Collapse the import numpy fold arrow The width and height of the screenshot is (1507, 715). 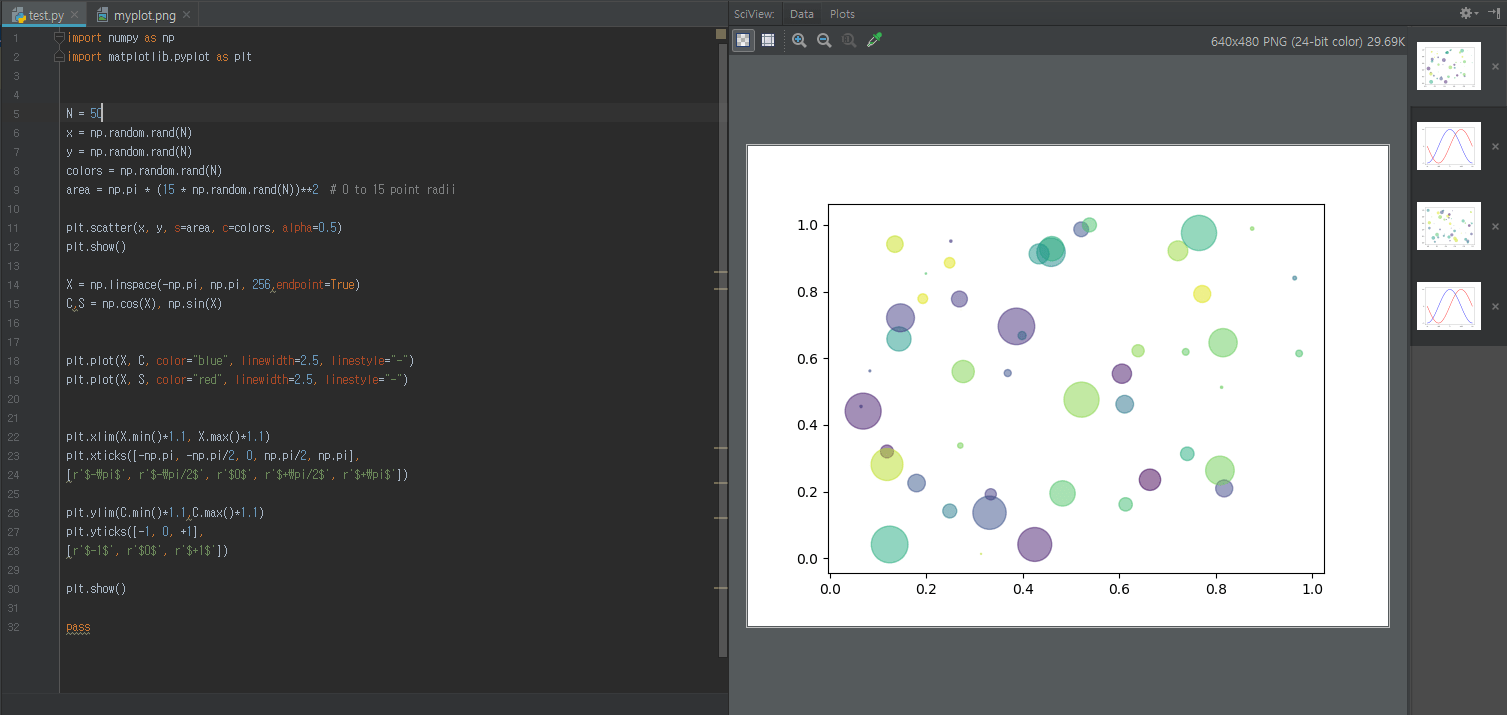coord(59,37)
